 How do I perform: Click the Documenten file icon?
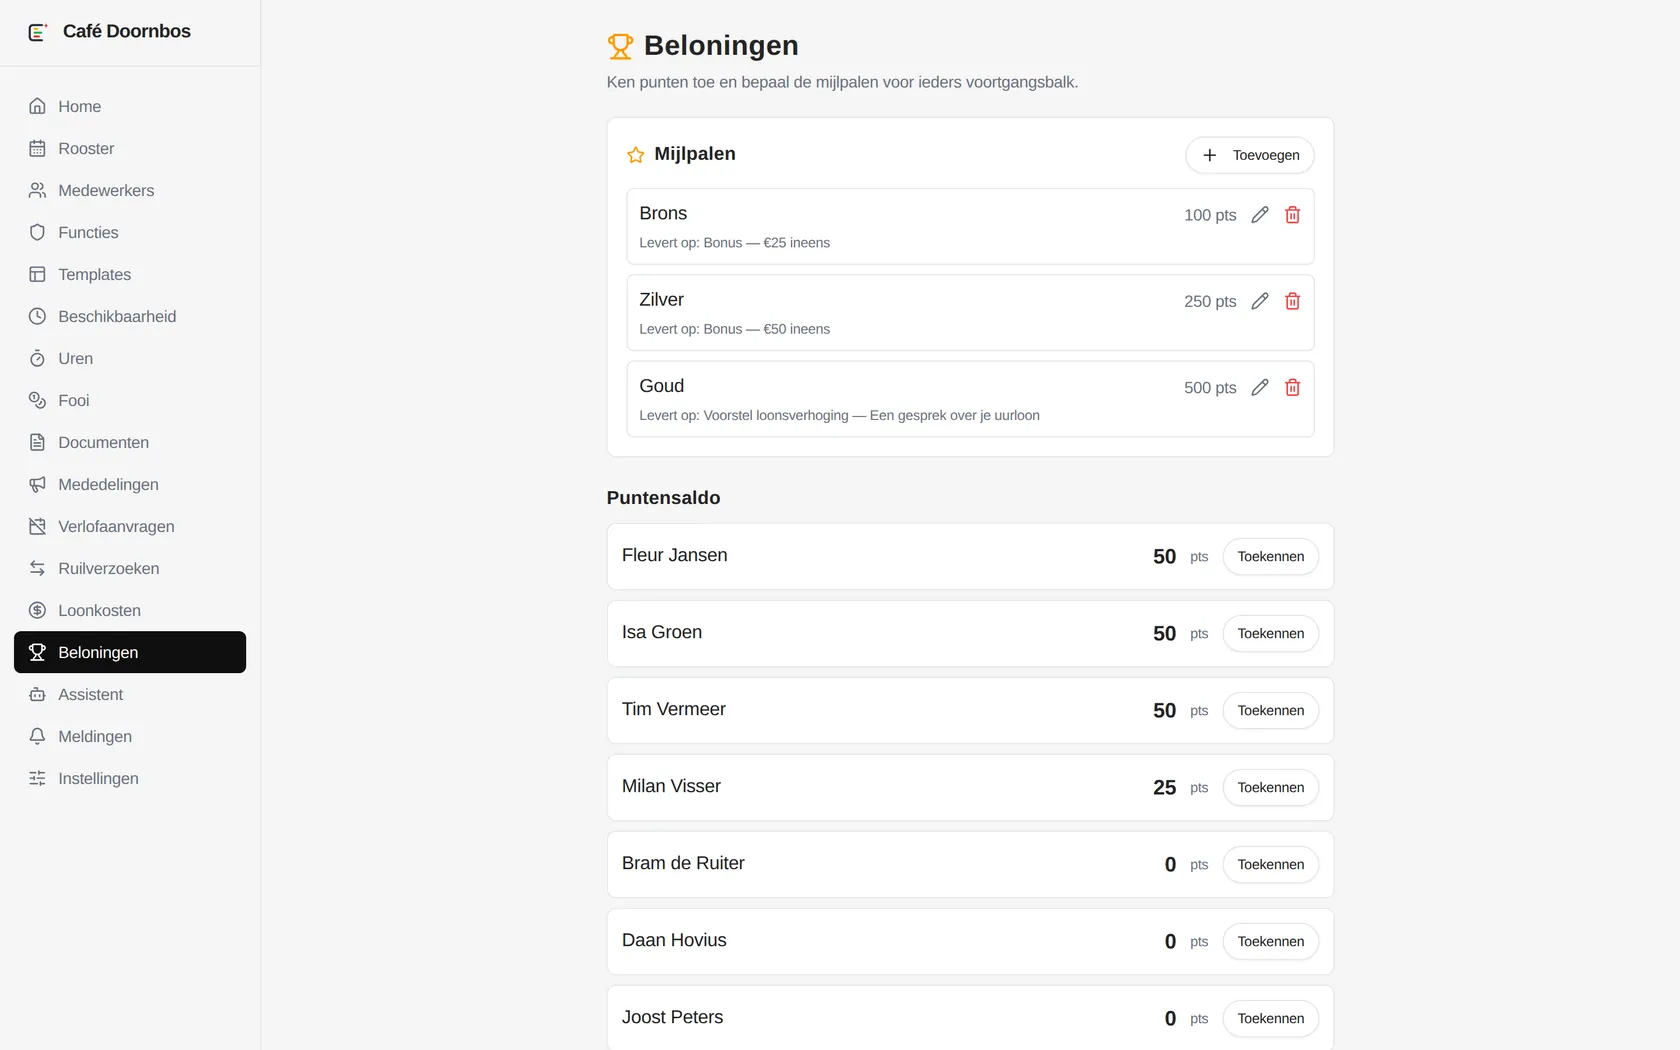(37, 442)
